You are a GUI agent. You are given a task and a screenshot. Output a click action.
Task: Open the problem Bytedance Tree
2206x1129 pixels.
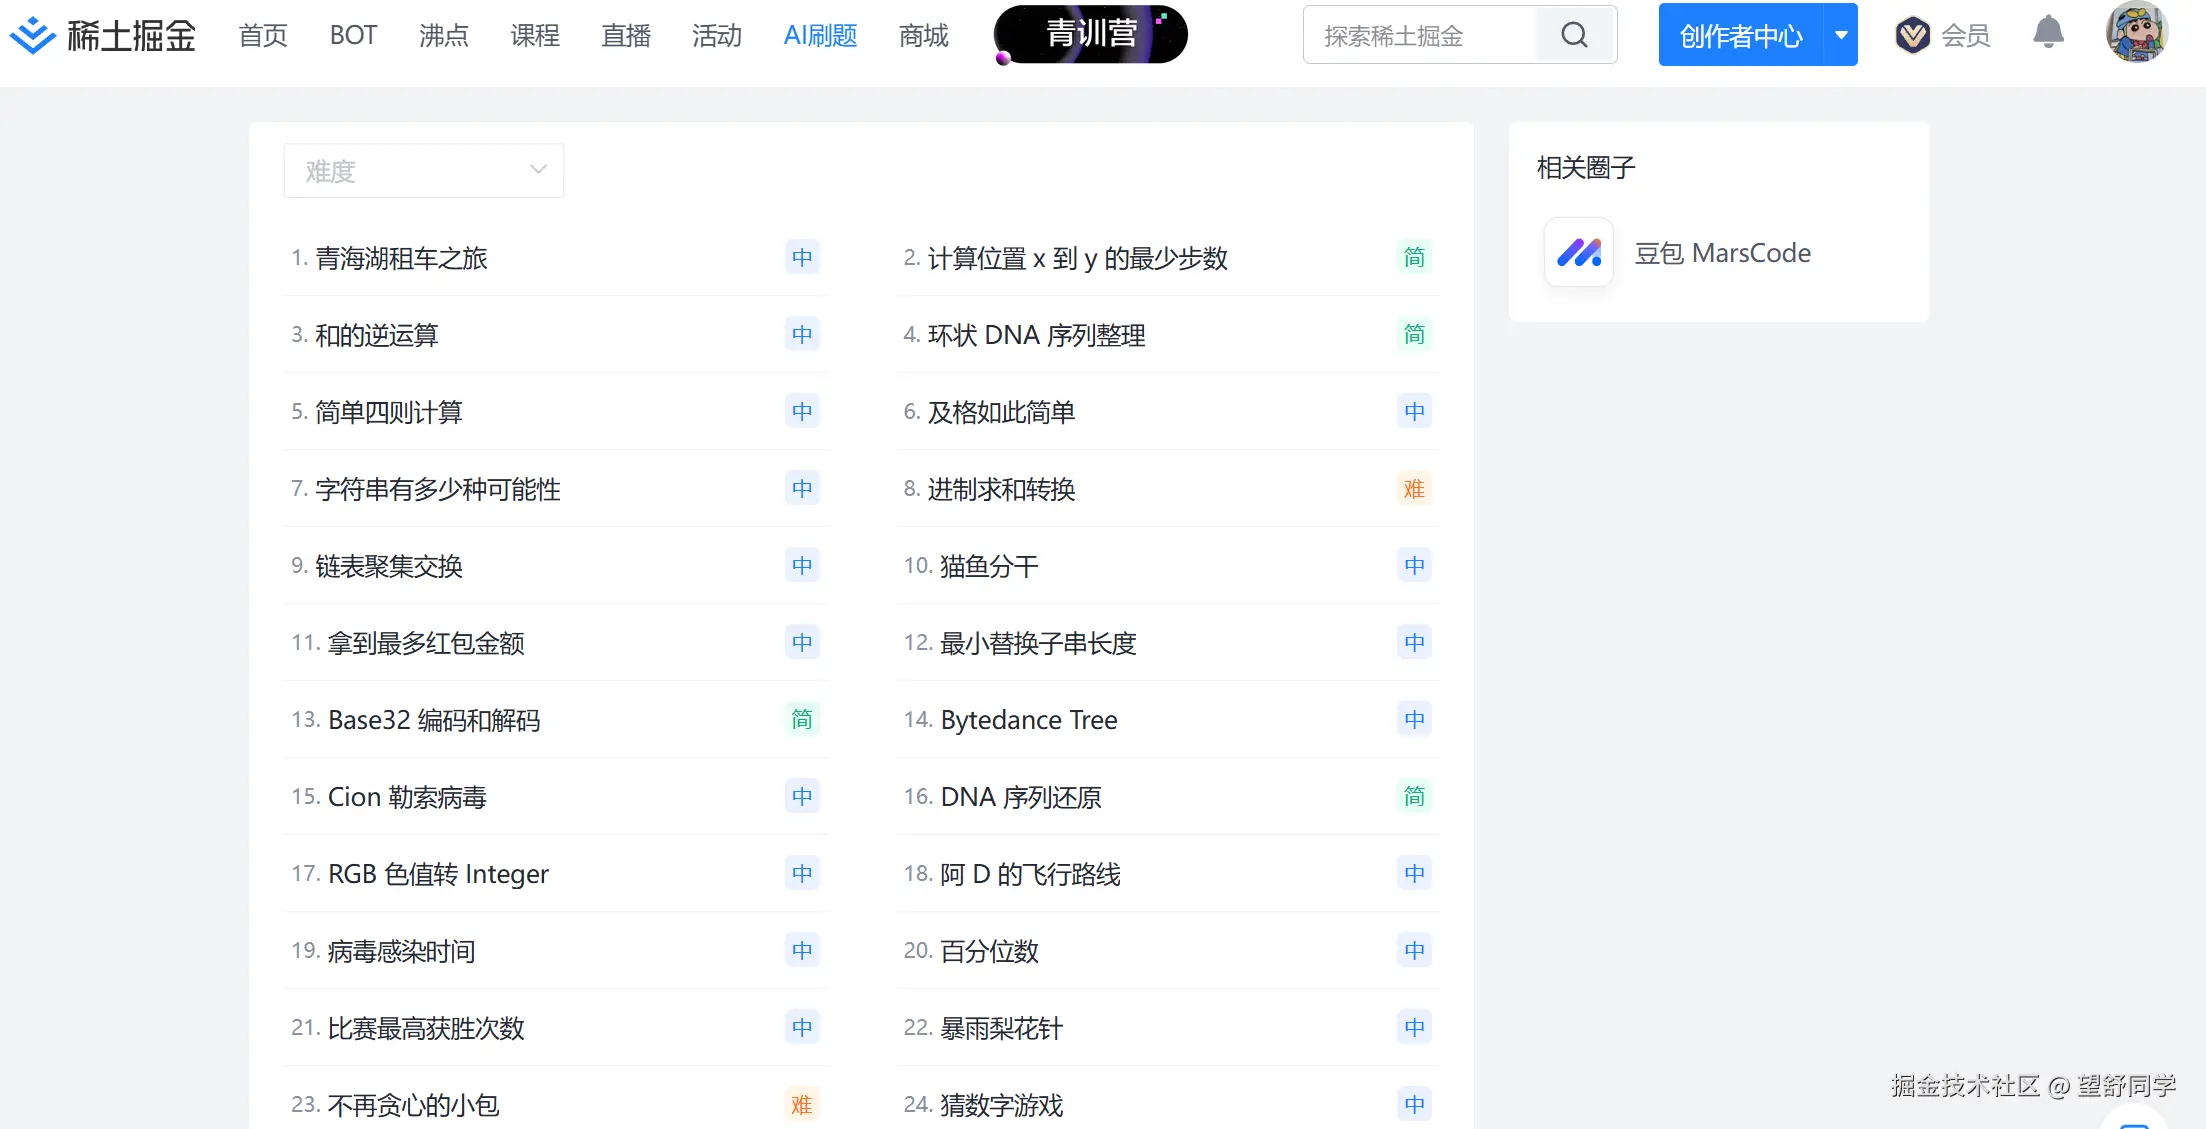point(1029,719)
